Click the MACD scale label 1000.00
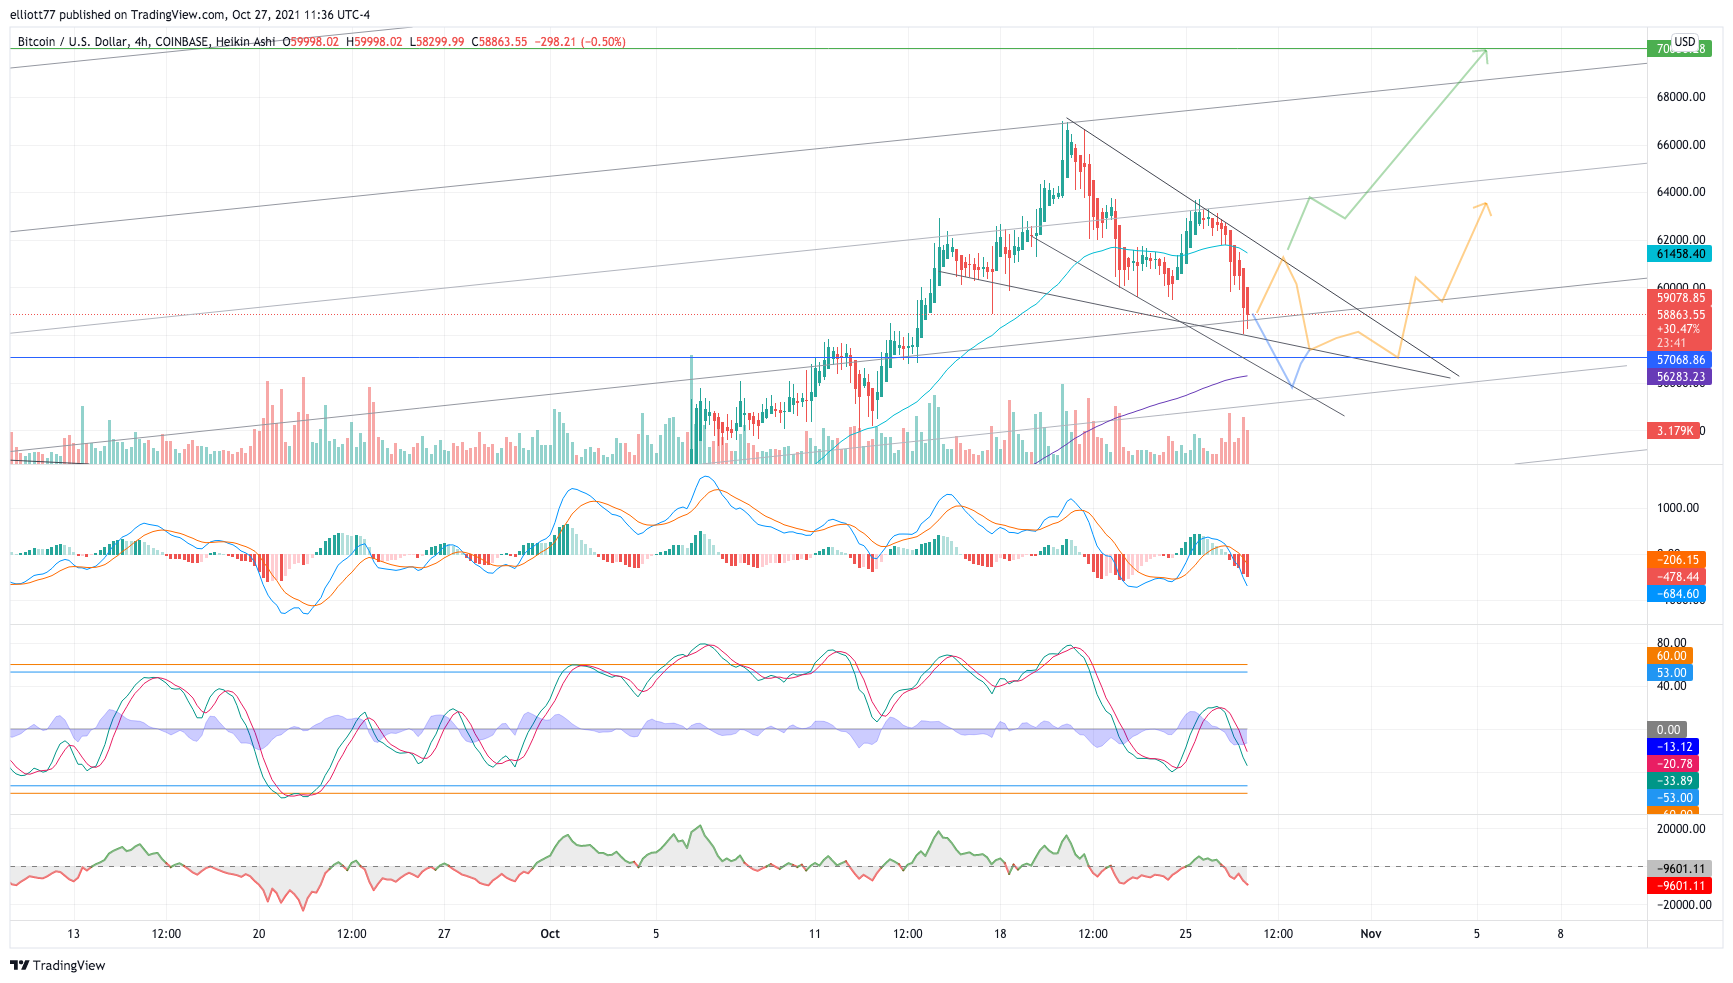Image resolution: width=1733 pixels, height=983 pixels. (x=1678, y=508)
